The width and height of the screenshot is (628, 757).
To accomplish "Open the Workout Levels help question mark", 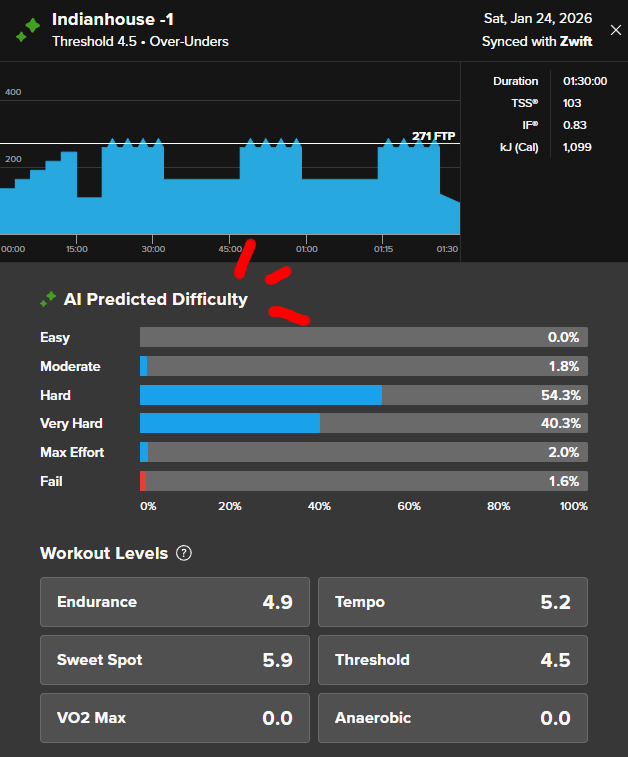I will 184,553.
